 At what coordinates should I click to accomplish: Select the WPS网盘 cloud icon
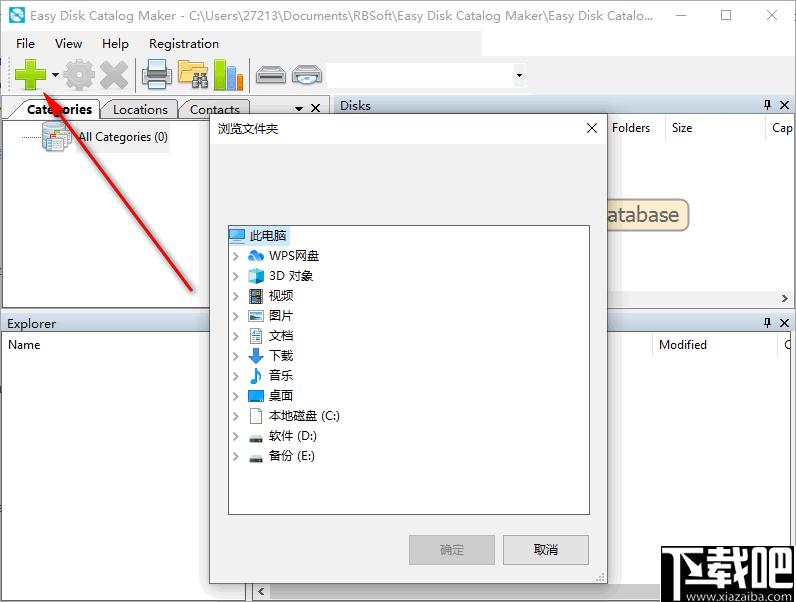tap(256, 256)
